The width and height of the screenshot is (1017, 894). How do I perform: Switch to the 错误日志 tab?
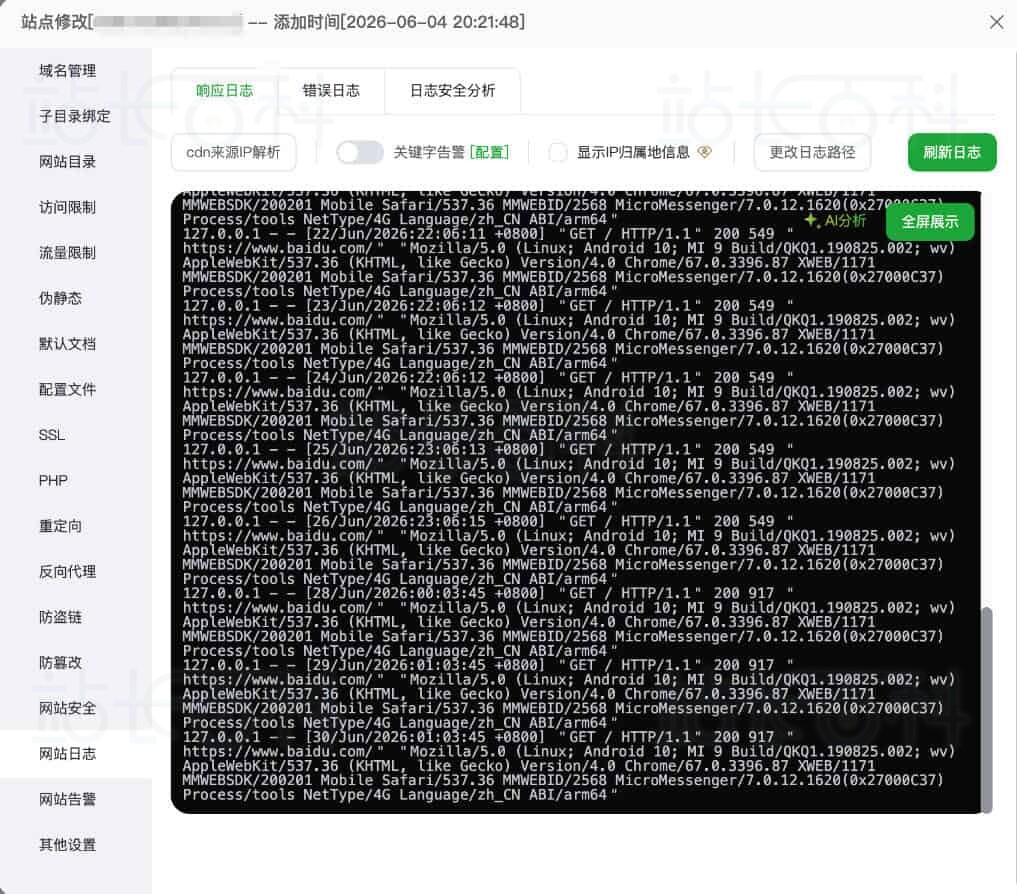(331, 91)
